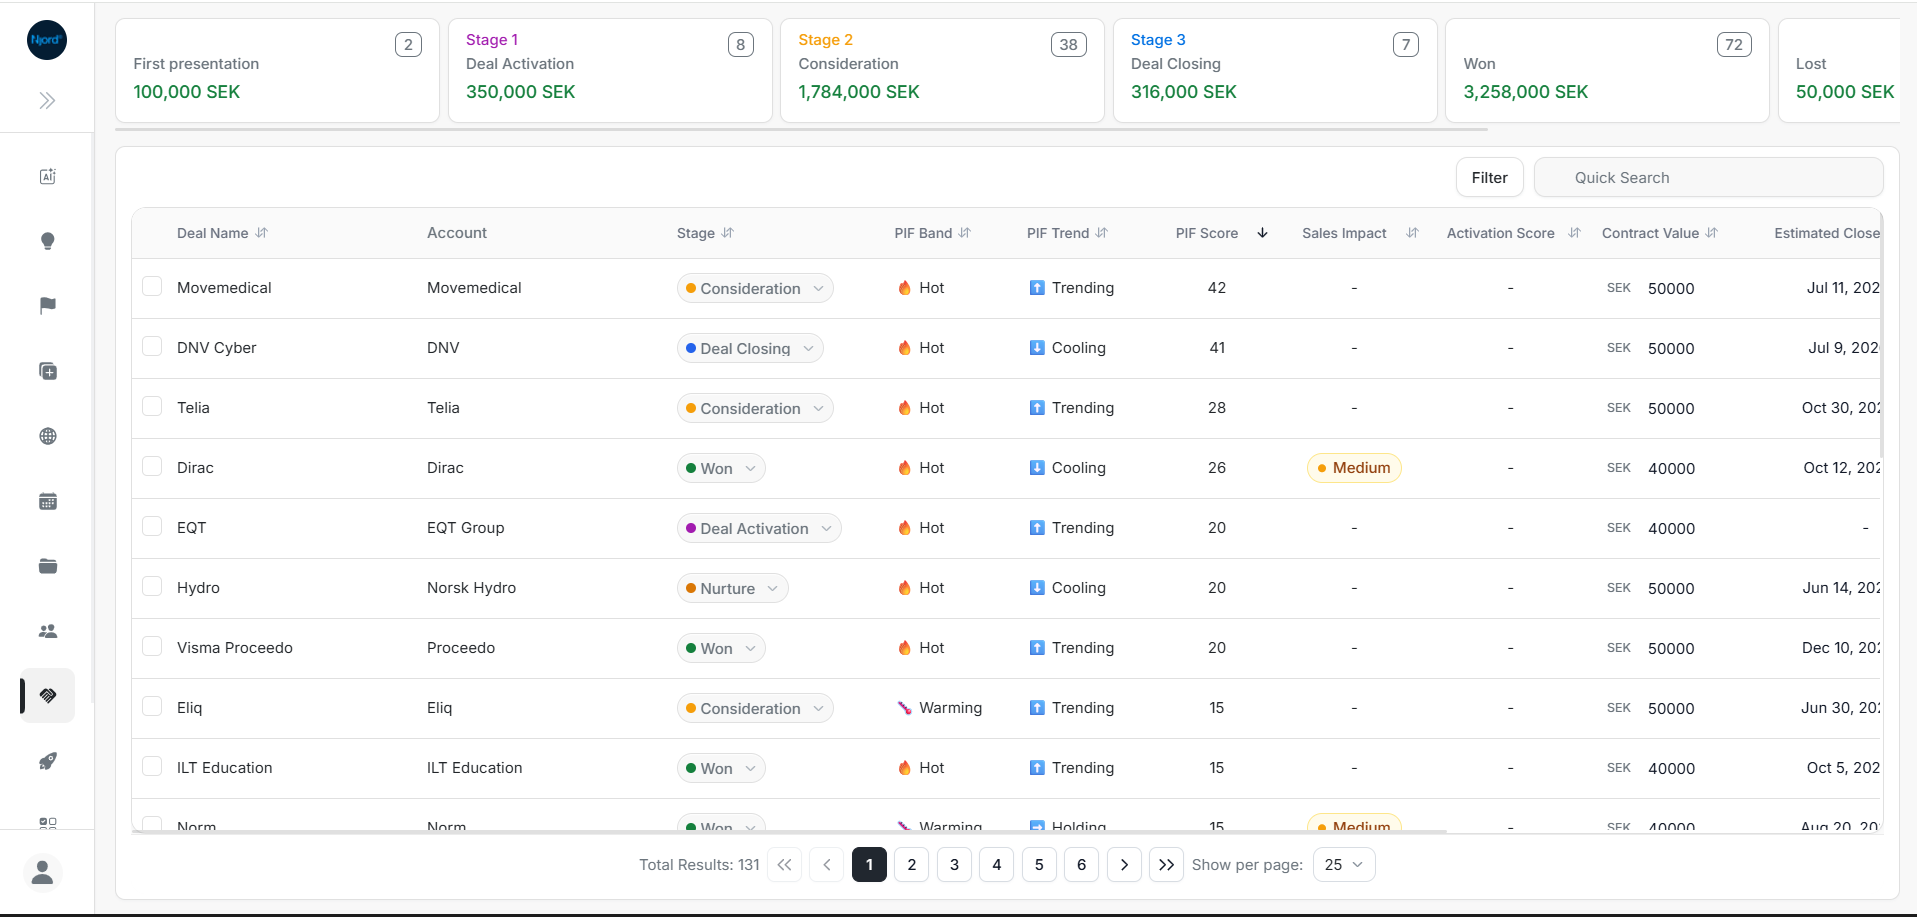The height and width of the screenshot is (917, 1917).
Task: Click the stage cards horizontal scrollbar
Action: (801, 129)
